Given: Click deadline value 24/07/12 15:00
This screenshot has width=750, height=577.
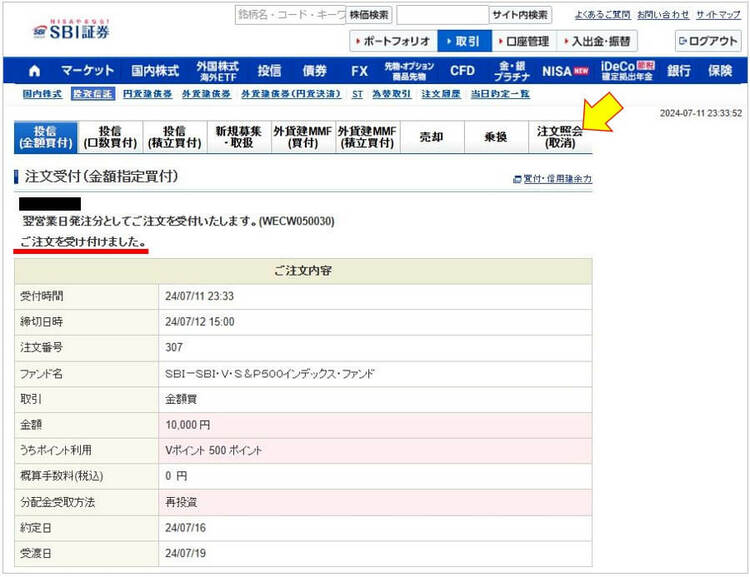Looking at the screenshot, I should 200,322.
